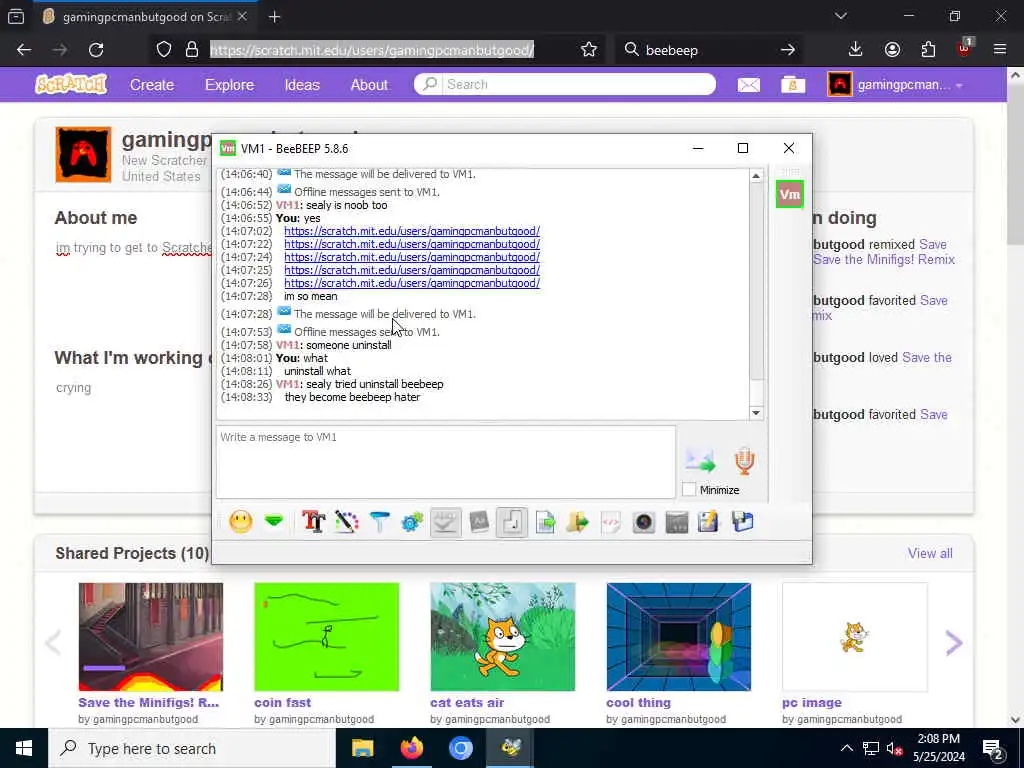The width and height of the screenshot is (1024, 768).
Task: Select the VM1 user avatar in BeeBEEP sidebar
Action: point(790,194)
